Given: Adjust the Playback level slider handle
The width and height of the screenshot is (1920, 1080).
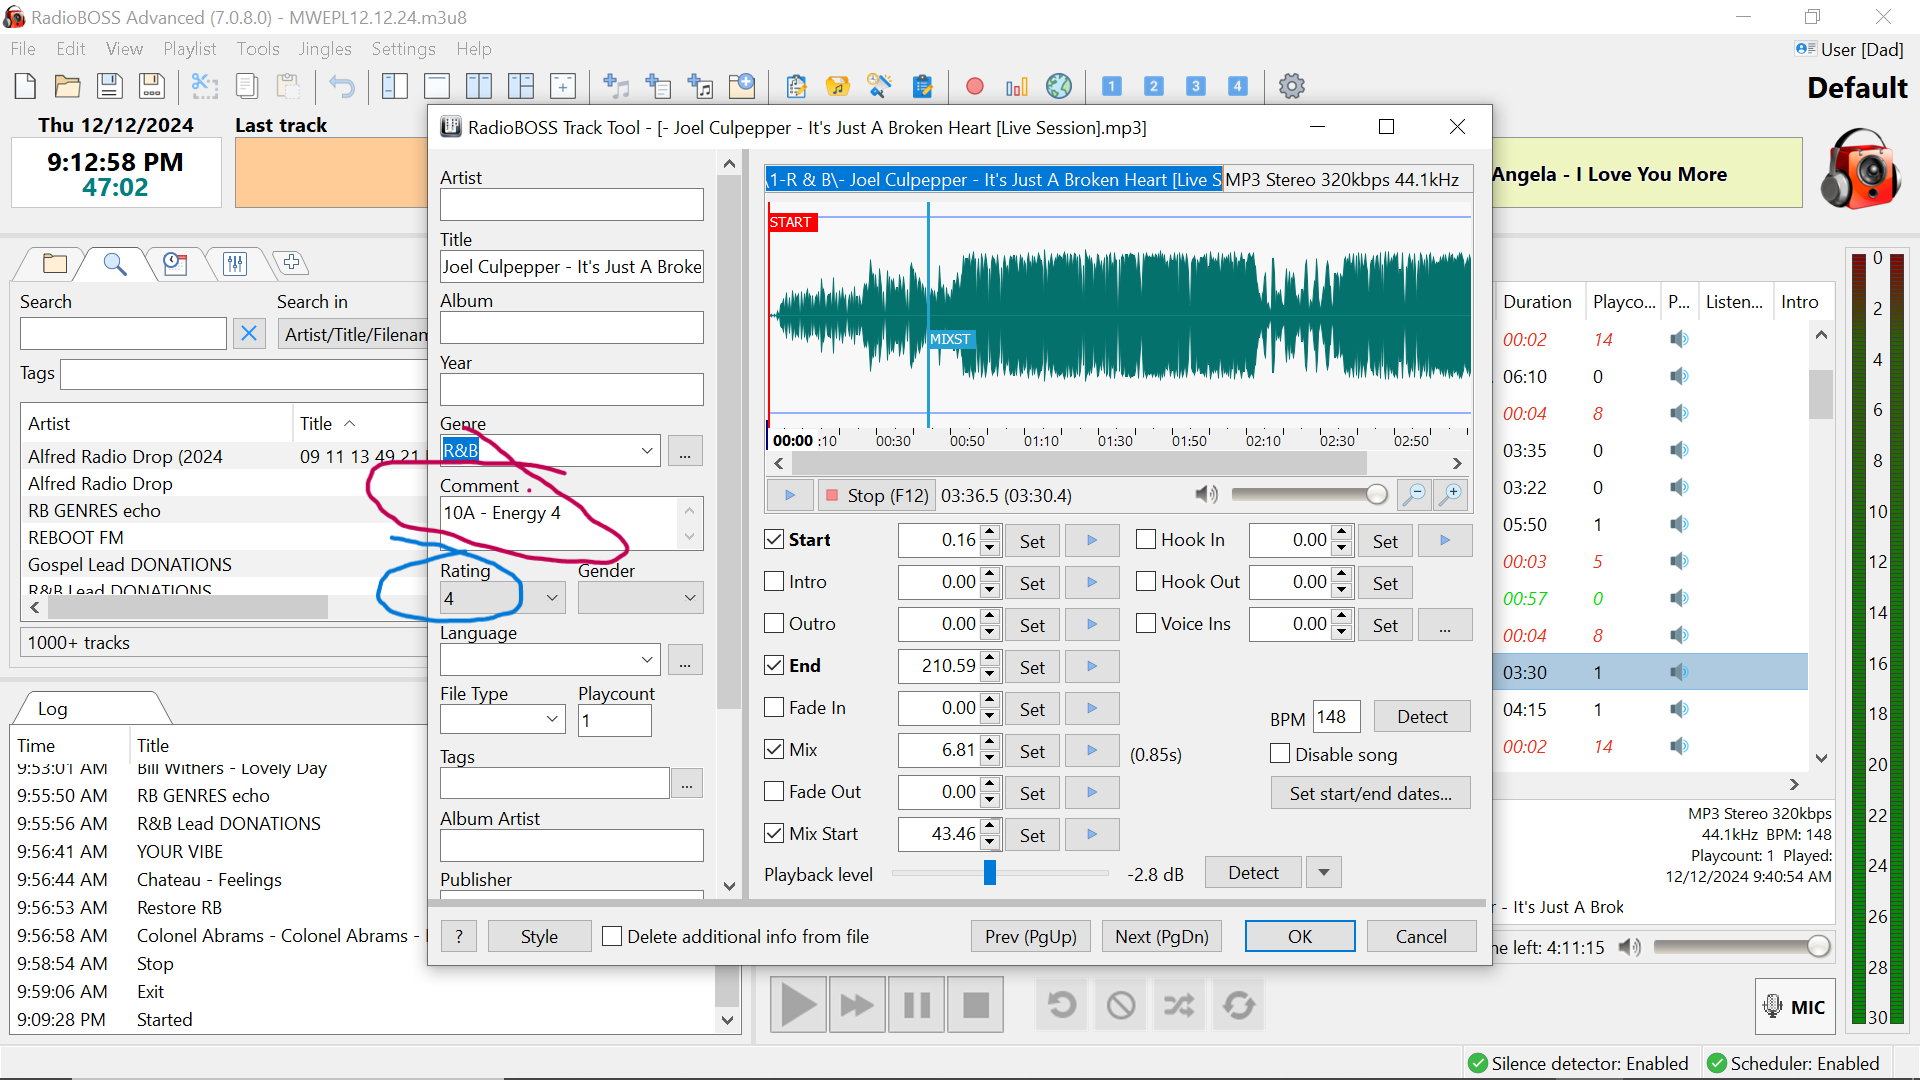Looking at the screenshot, I should coord(990,873).
